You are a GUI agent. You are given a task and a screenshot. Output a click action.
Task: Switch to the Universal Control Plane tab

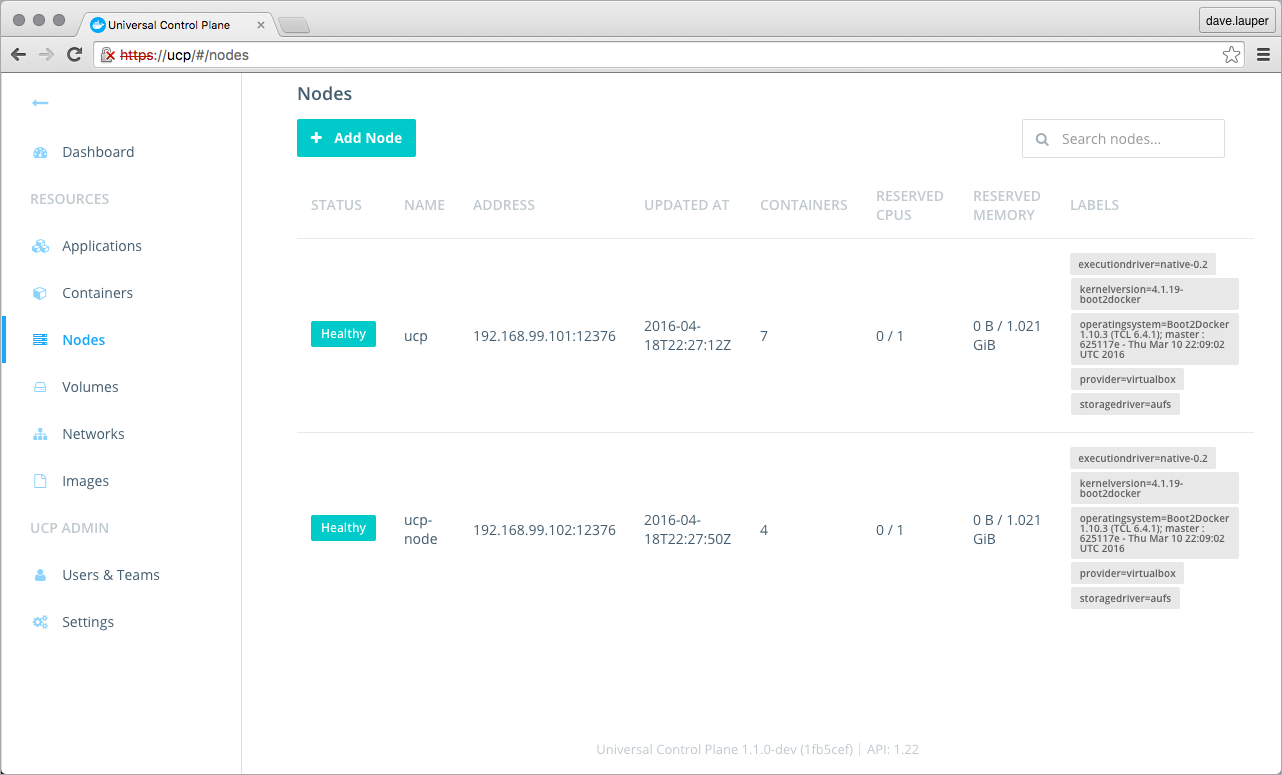point(168,24)
